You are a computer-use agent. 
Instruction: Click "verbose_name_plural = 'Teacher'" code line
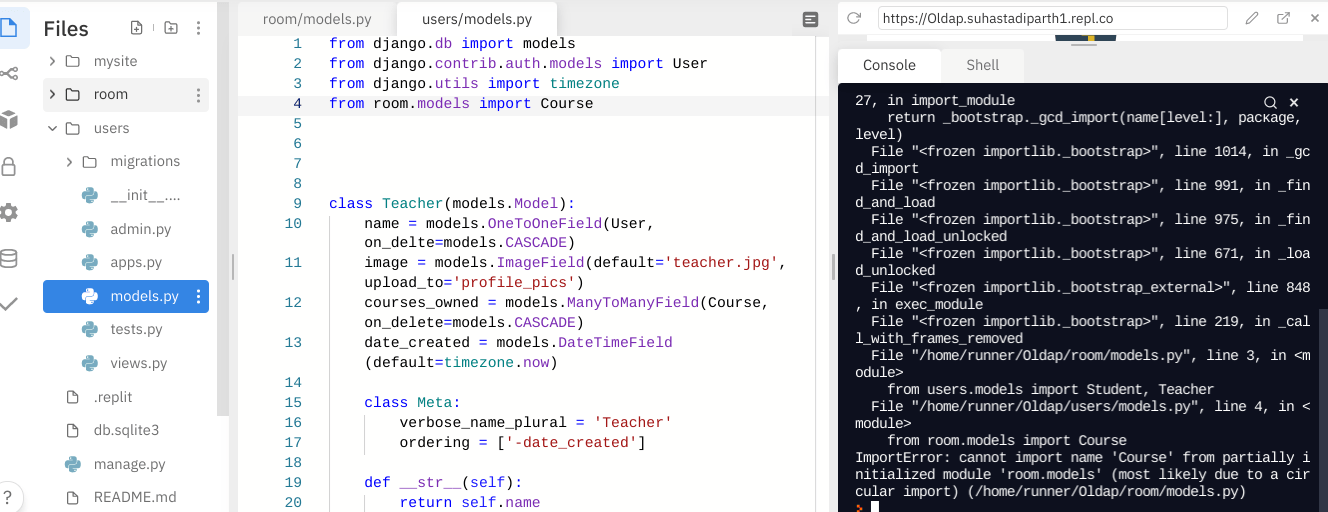click(535, 422)
